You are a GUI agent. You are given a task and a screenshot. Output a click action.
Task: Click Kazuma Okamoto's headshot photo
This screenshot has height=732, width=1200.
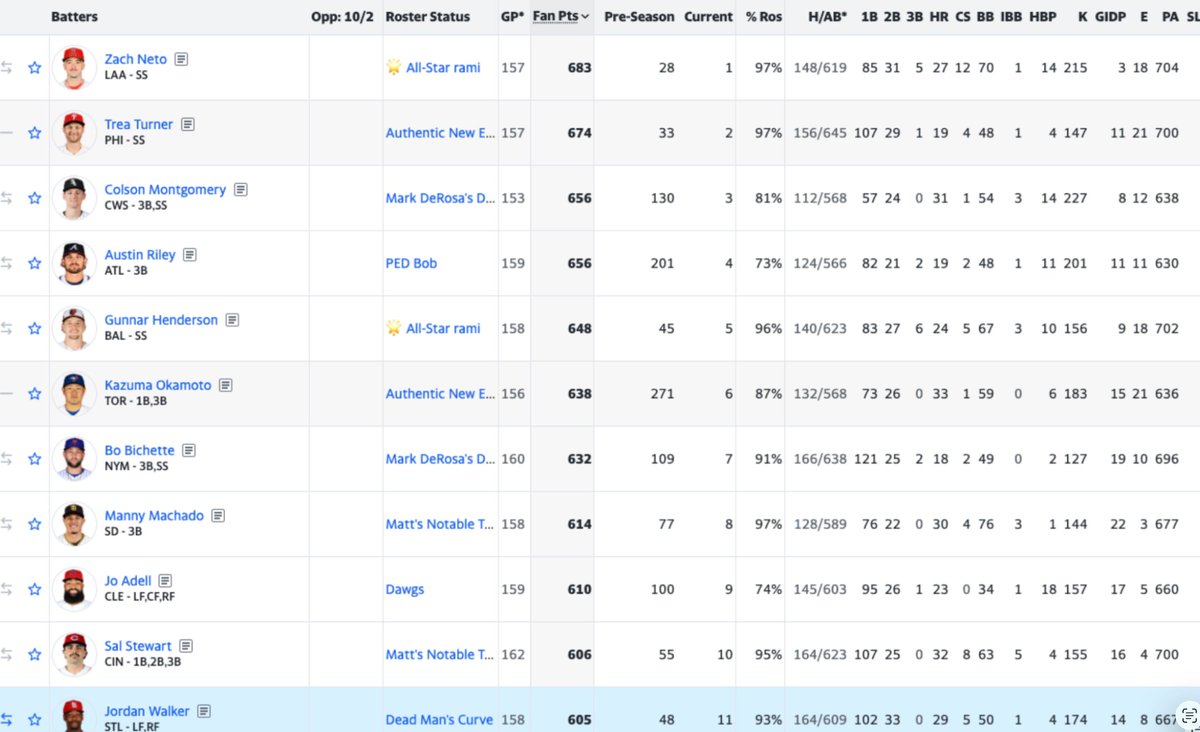tap(74, 394)
